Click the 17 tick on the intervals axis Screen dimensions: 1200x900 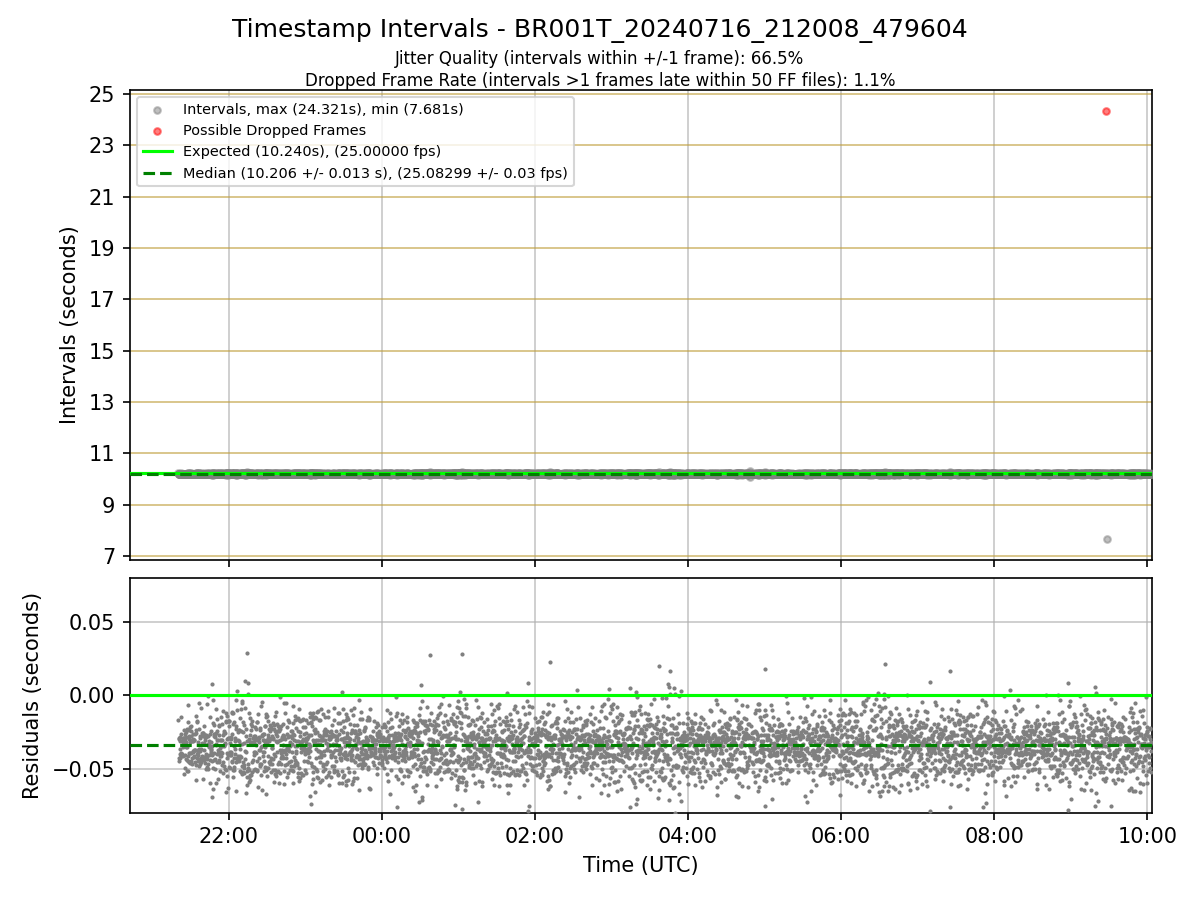tap(103, 300)
